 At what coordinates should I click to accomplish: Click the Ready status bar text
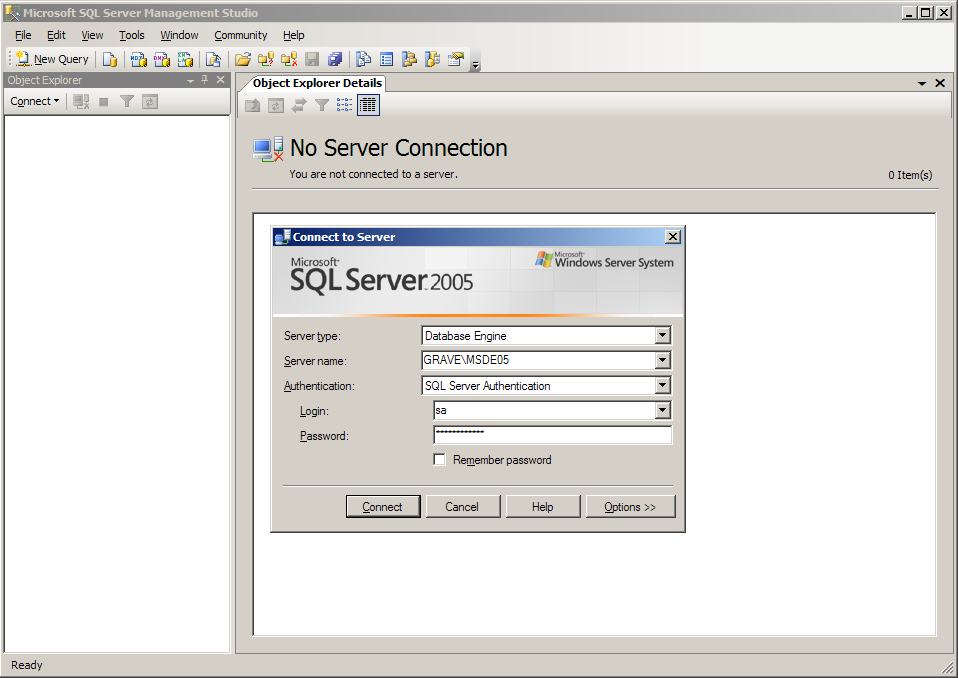27,665
